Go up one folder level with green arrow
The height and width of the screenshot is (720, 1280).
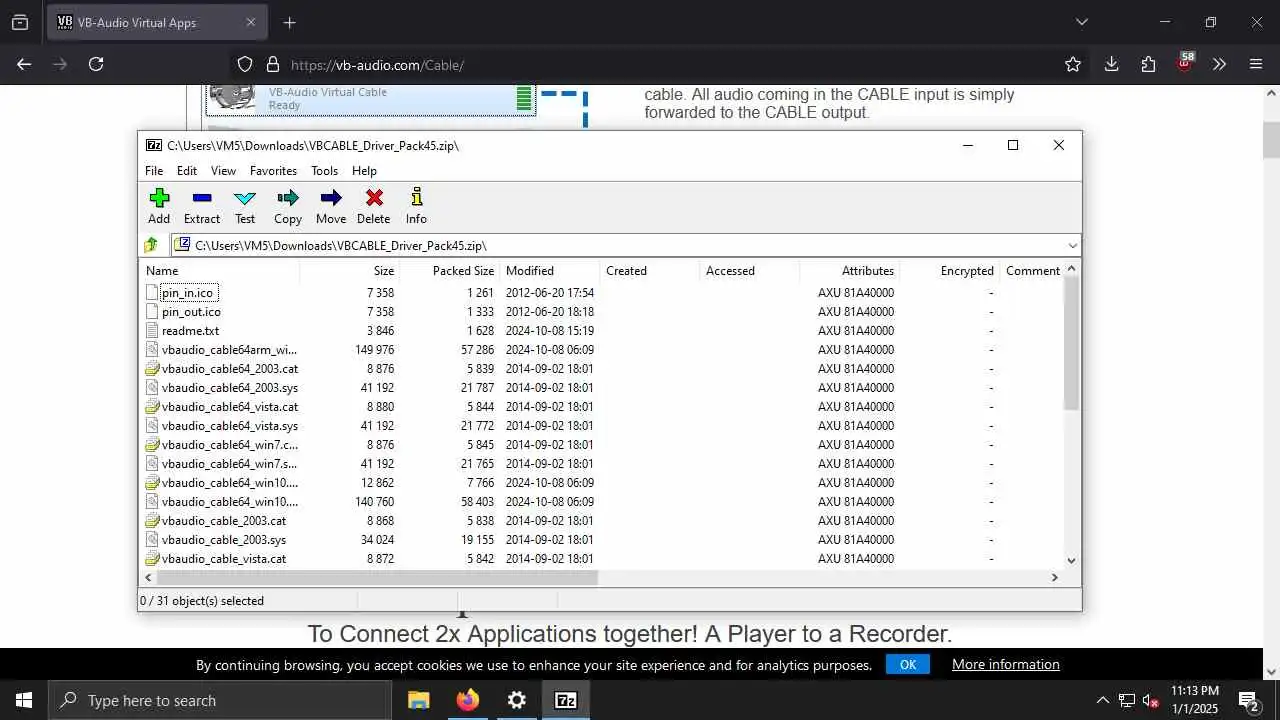click(151, 245)
